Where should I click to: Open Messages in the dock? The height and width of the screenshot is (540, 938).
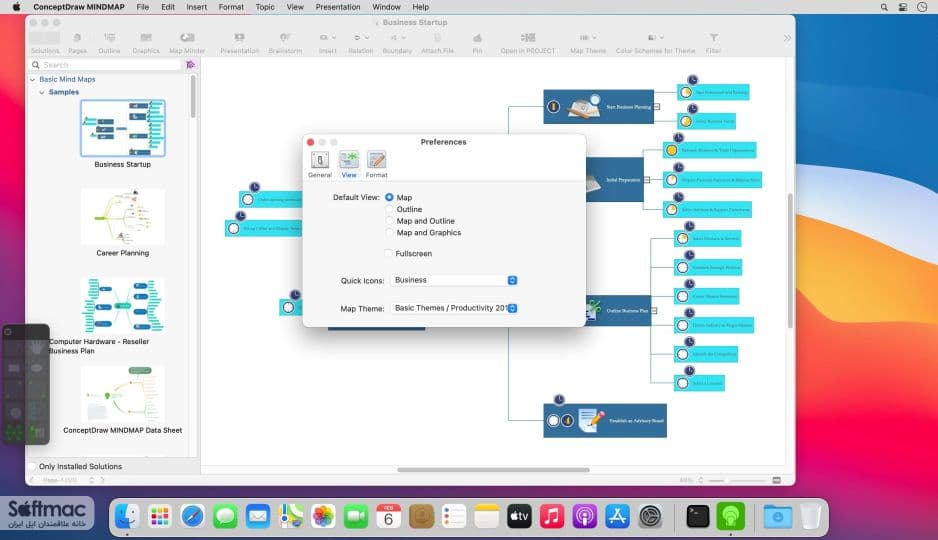click(225, 516)
